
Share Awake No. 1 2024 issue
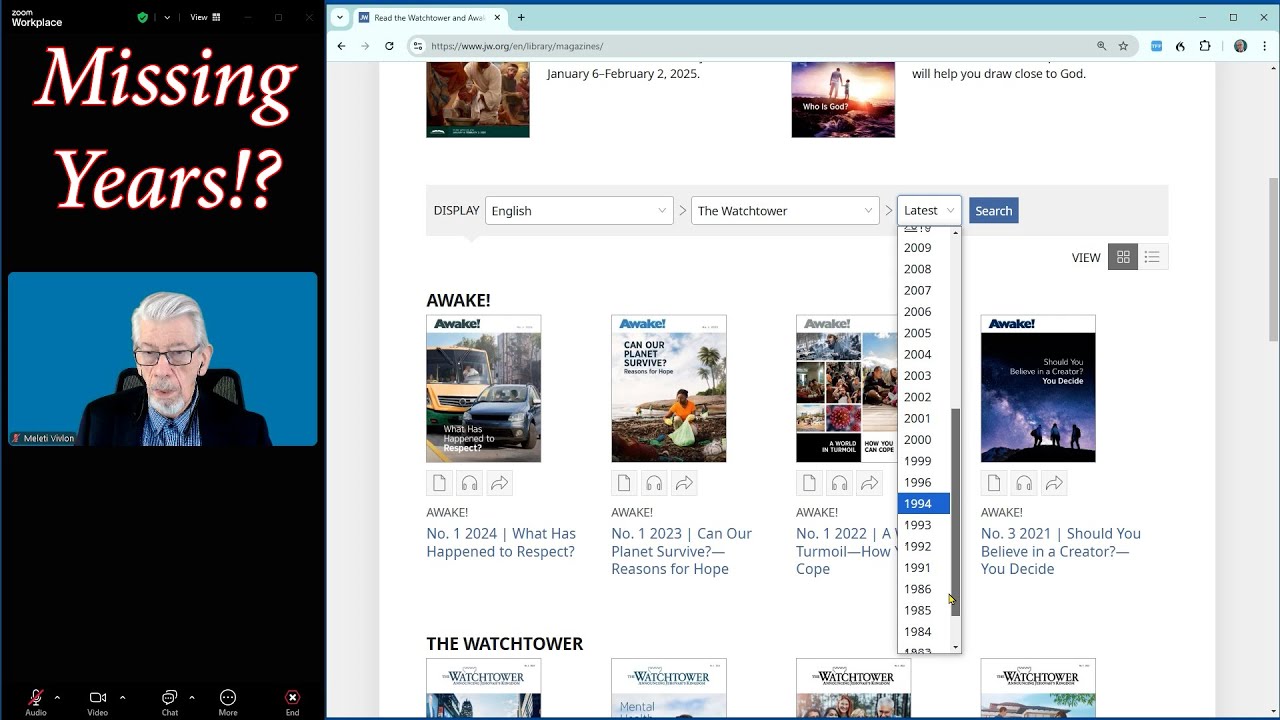499,484
